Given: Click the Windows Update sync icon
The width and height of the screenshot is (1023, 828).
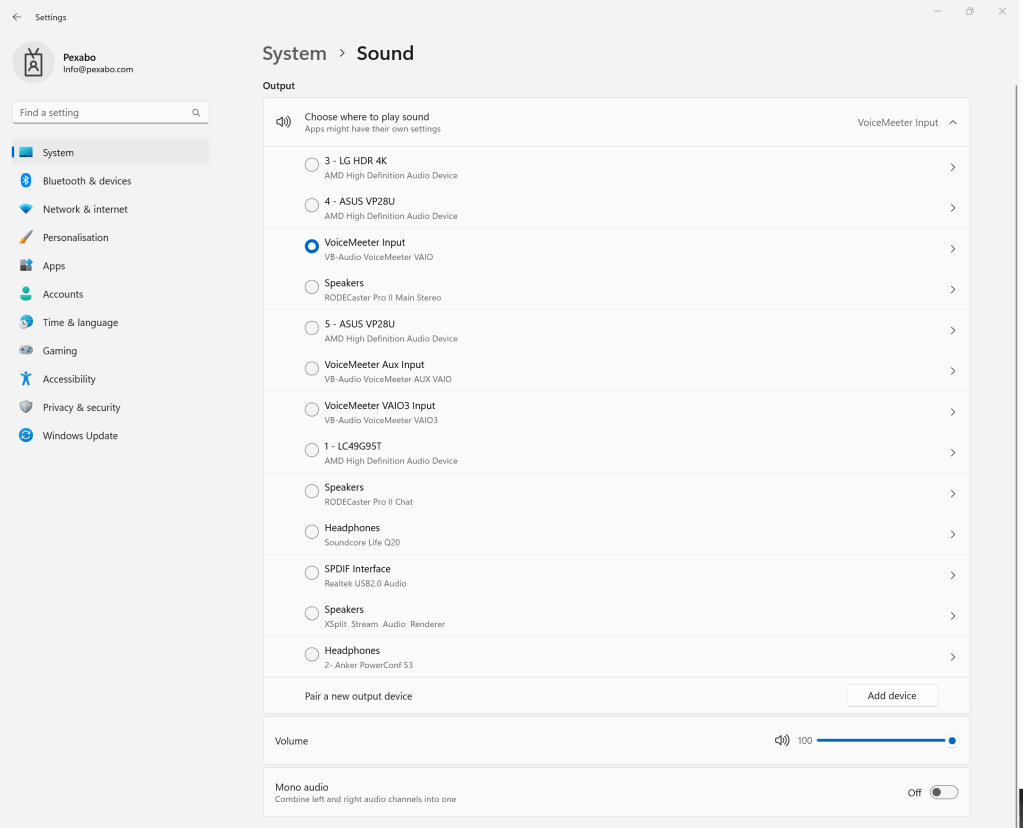Looking at the screenshot, I should (26, 435).
